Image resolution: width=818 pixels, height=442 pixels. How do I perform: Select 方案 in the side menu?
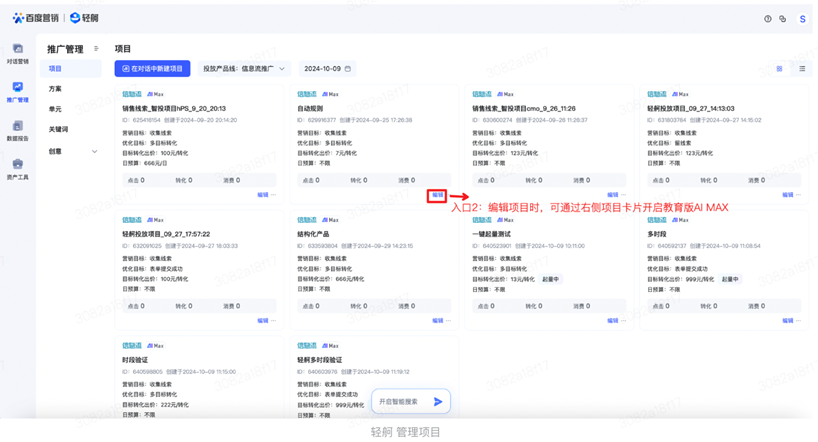(55, 89)
